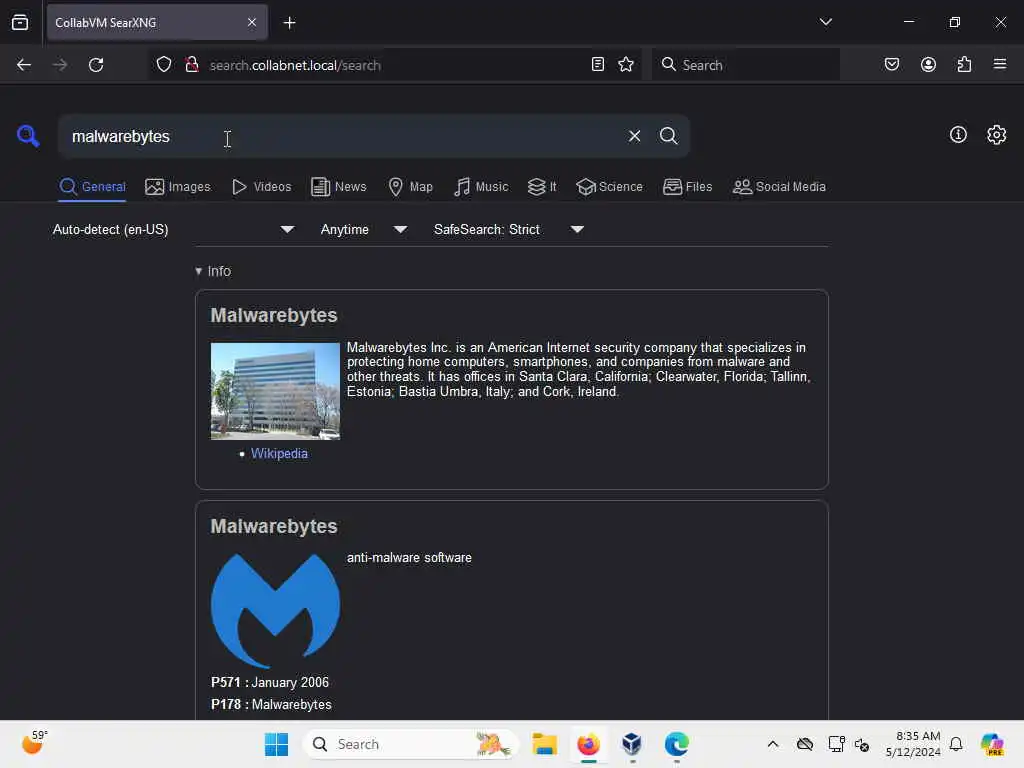Open VirtualBox from the taskbar
The height and width of the screenshot is (768, 1024).
(x=632, y=744)
